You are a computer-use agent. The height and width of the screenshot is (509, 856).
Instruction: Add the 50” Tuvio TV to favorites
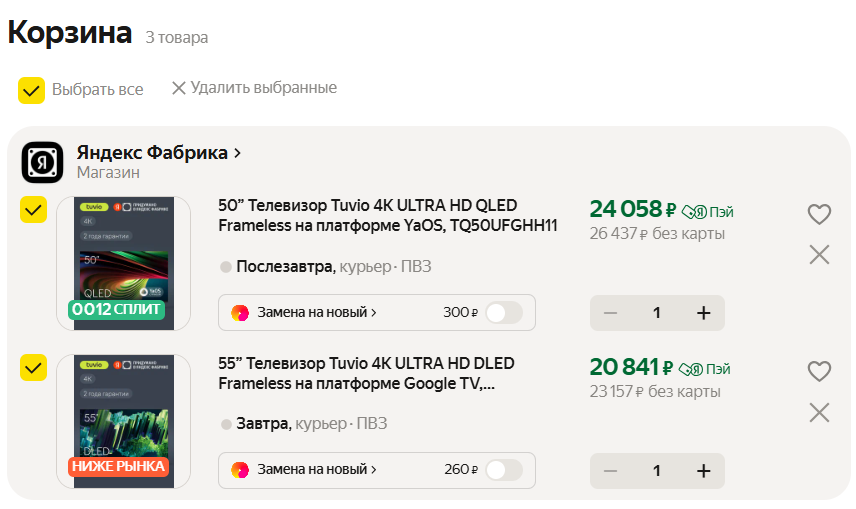(819, 214)
